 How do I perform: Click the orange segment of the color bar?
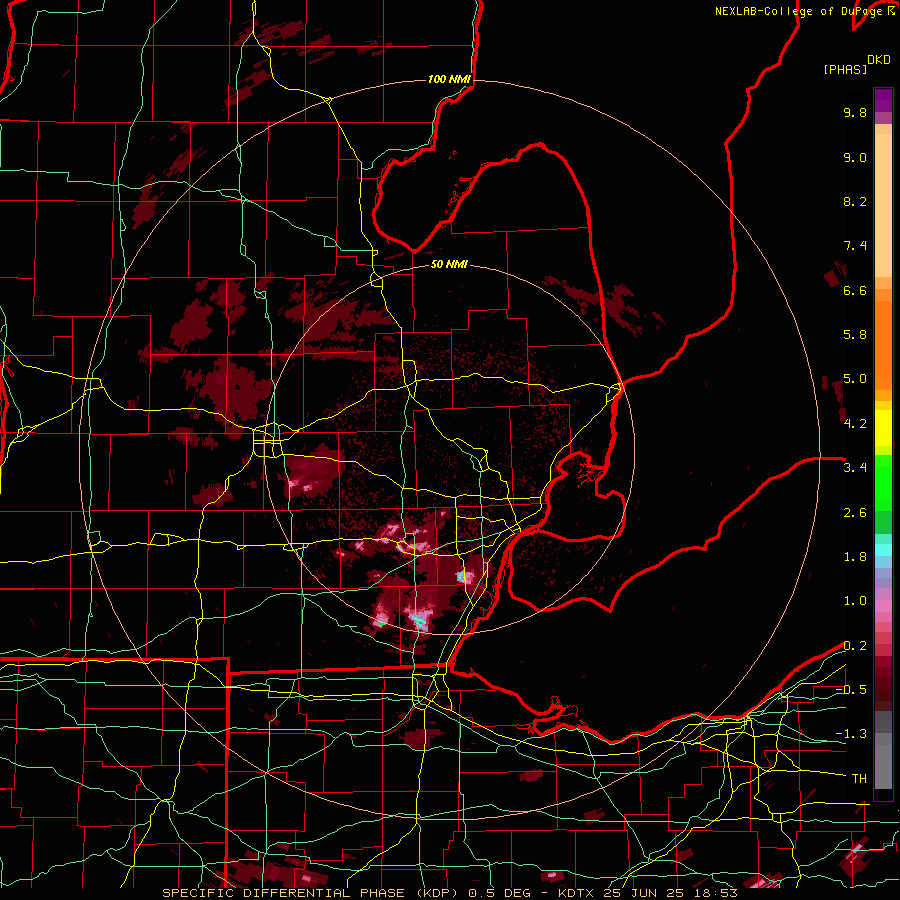(883, 339)
